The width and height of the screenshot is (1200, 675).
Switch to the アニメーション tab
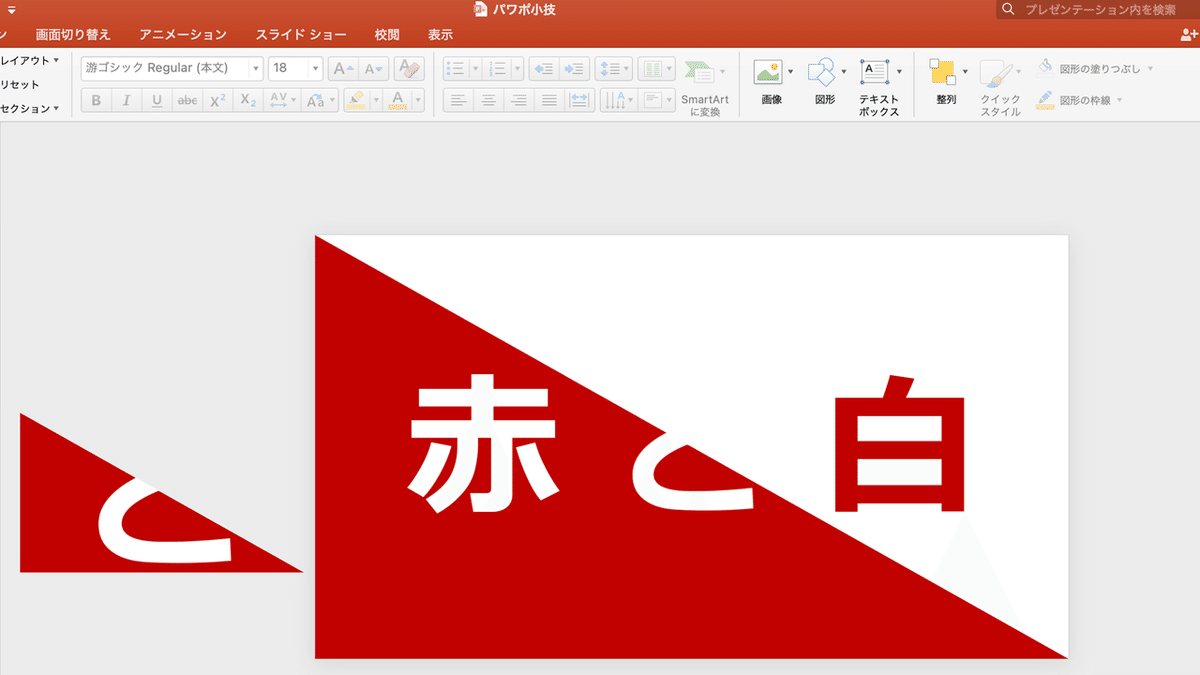pos(183,34)
